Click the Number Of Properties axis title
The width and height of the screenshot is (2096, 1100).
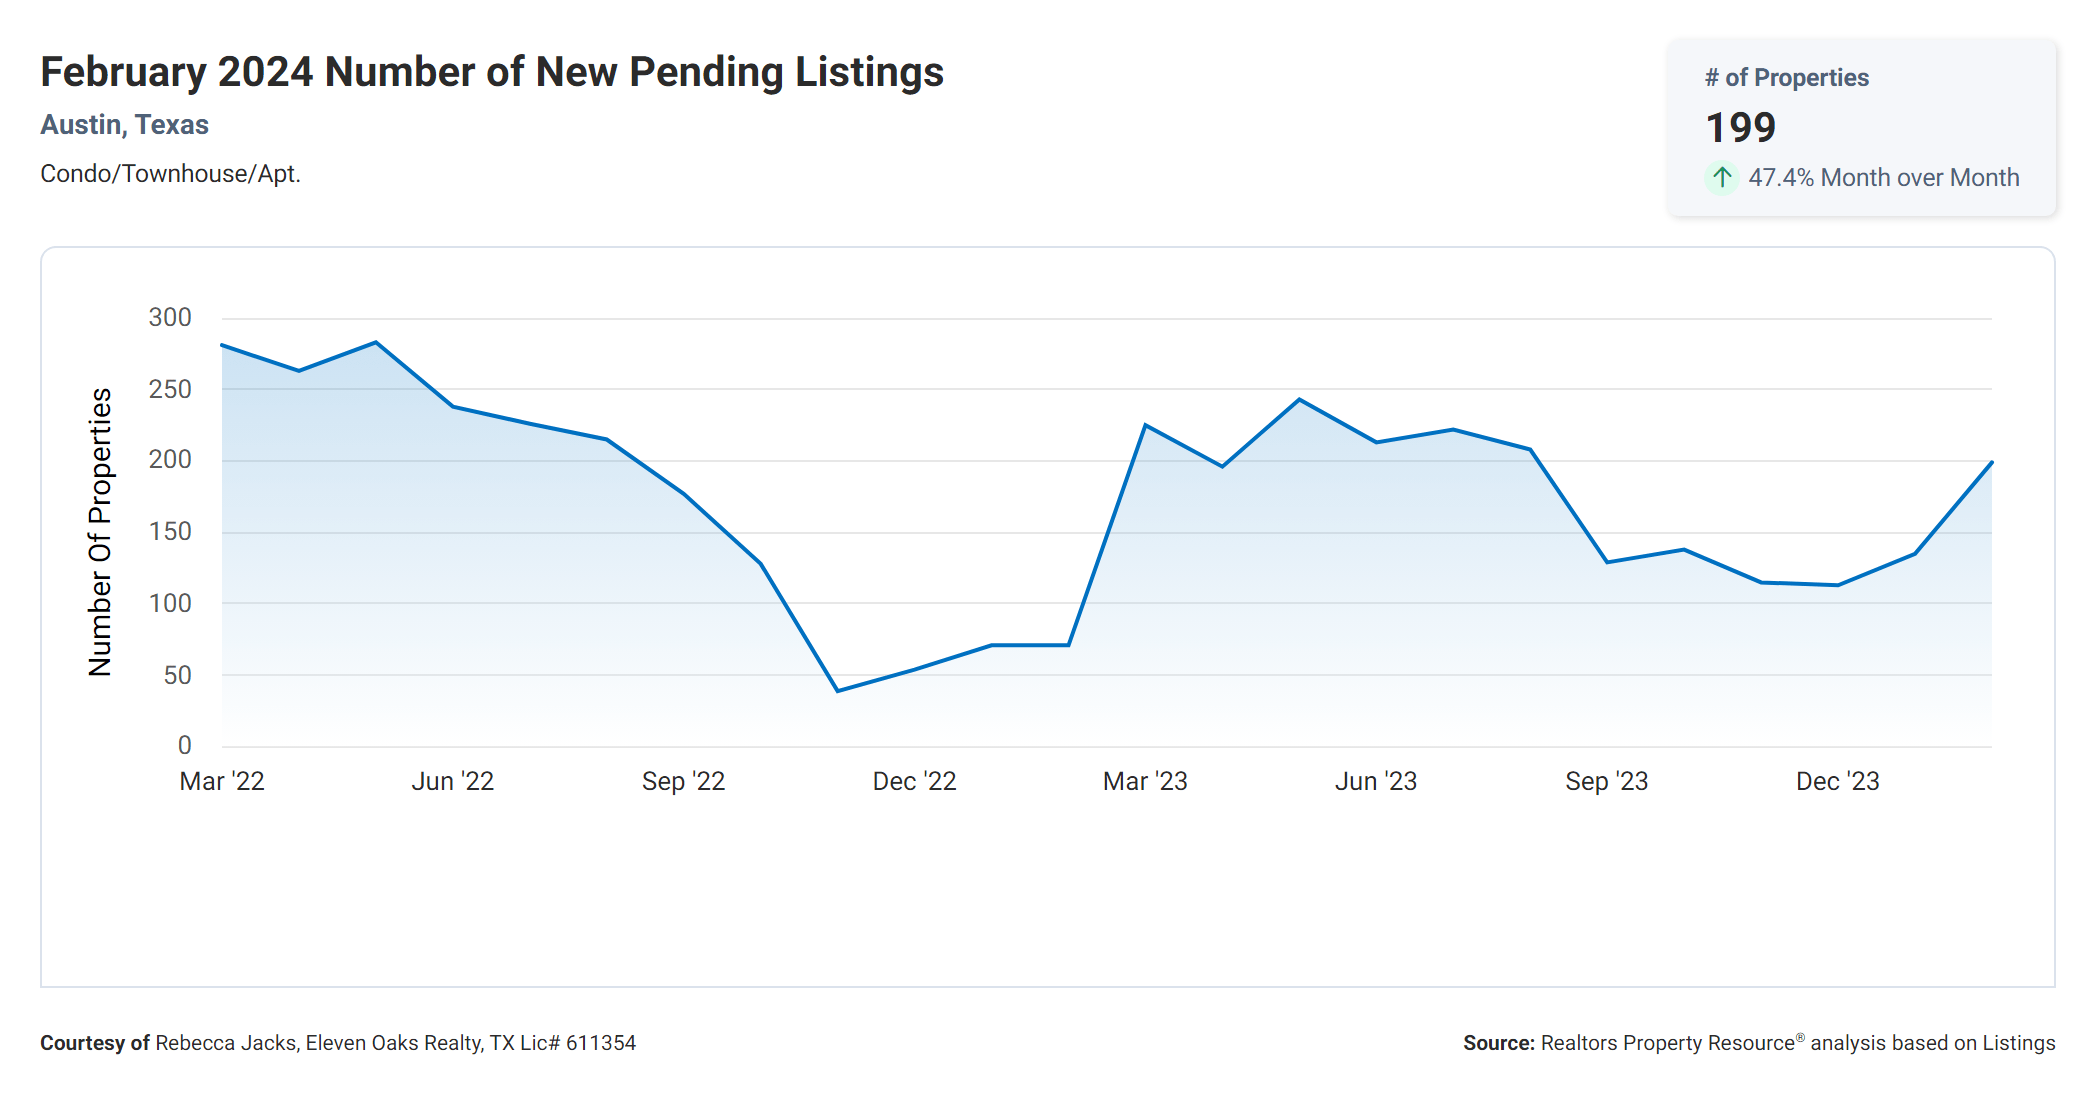point(100,532)
